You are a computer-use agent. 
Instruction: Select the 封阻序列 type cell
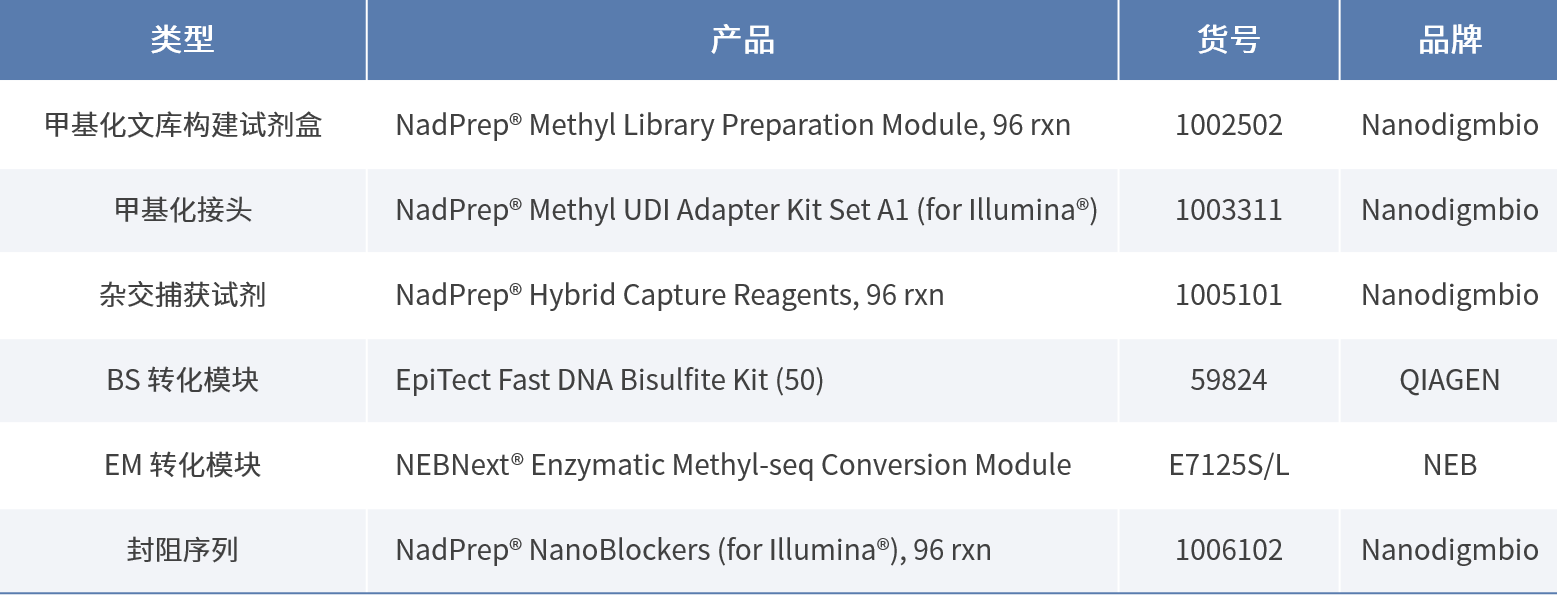[x=183, y=550]
